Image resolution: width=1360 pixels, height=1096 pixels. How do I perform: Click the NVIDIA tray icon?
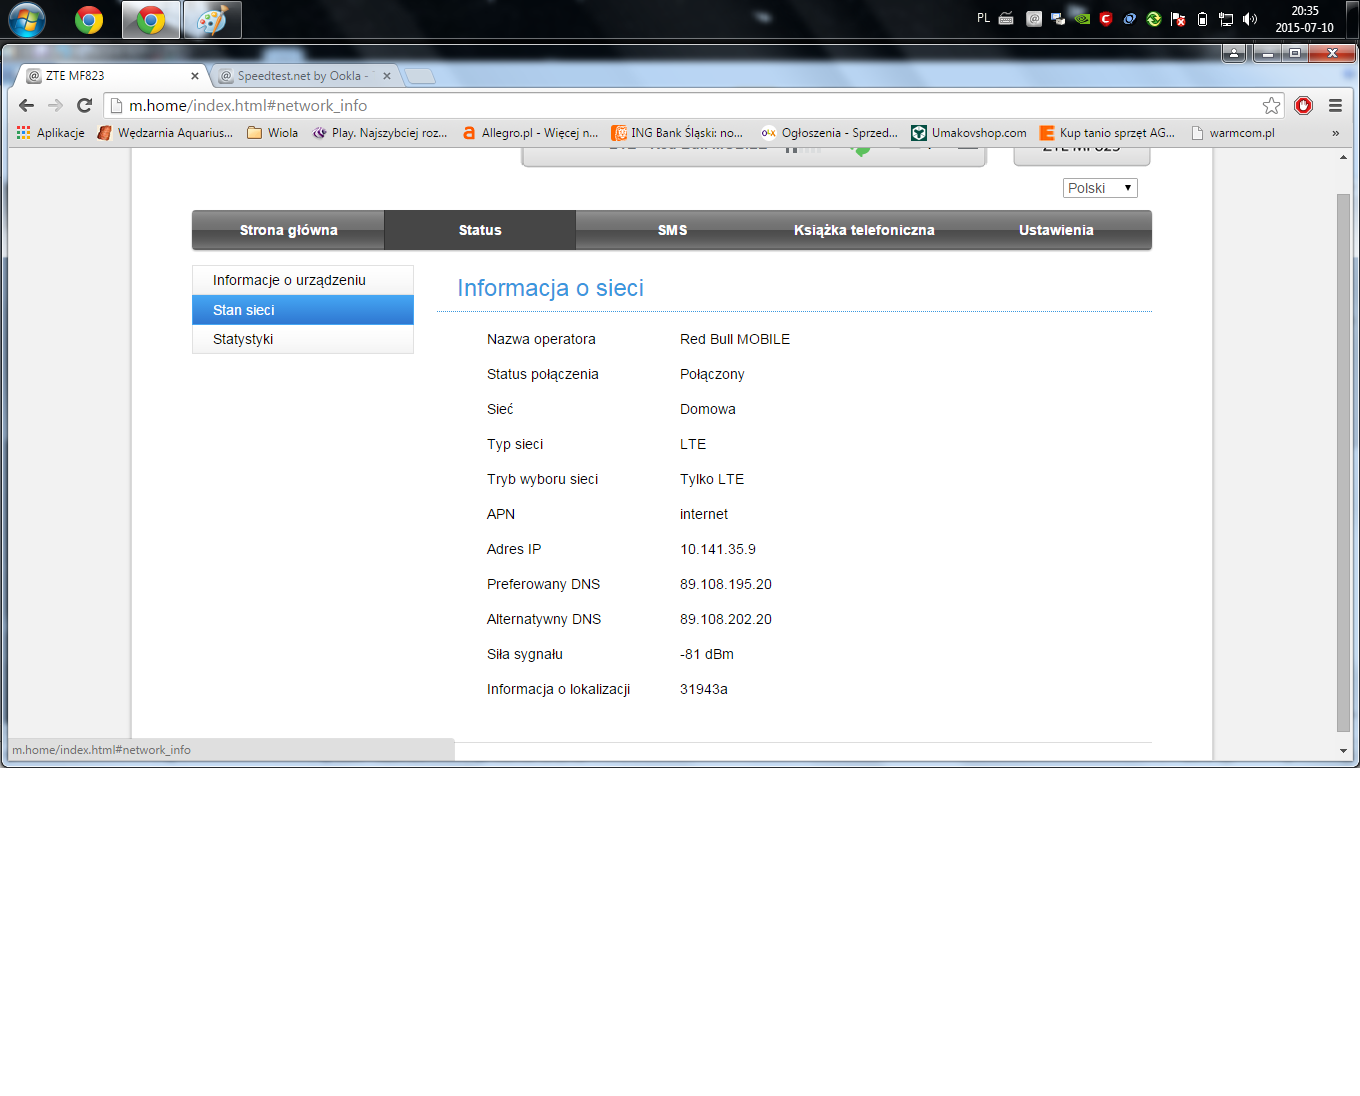click(x=1082, y=19)
